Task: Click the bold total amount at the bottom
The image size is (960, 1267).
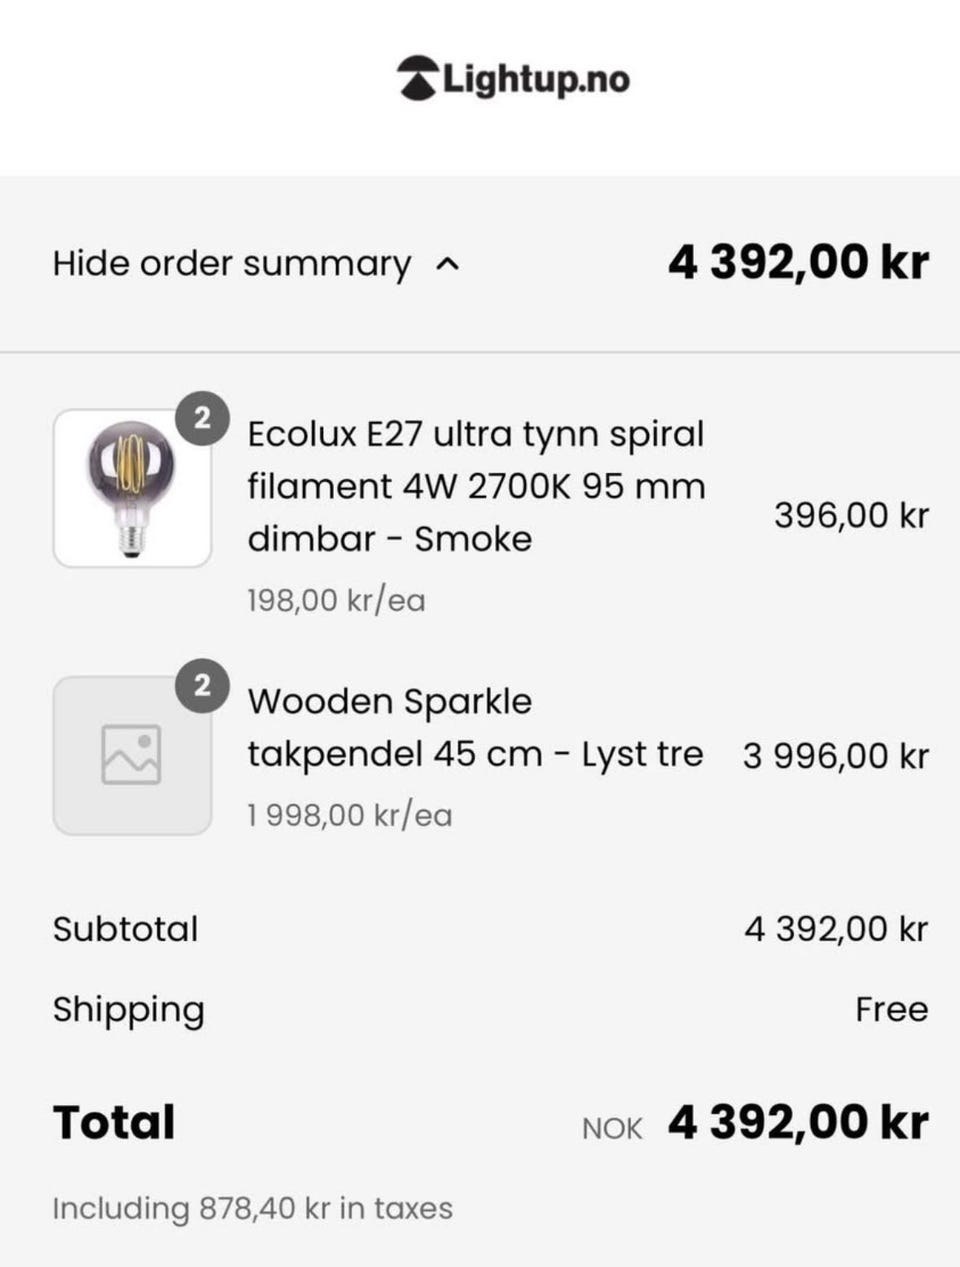Action: (x=798, y=1122)
